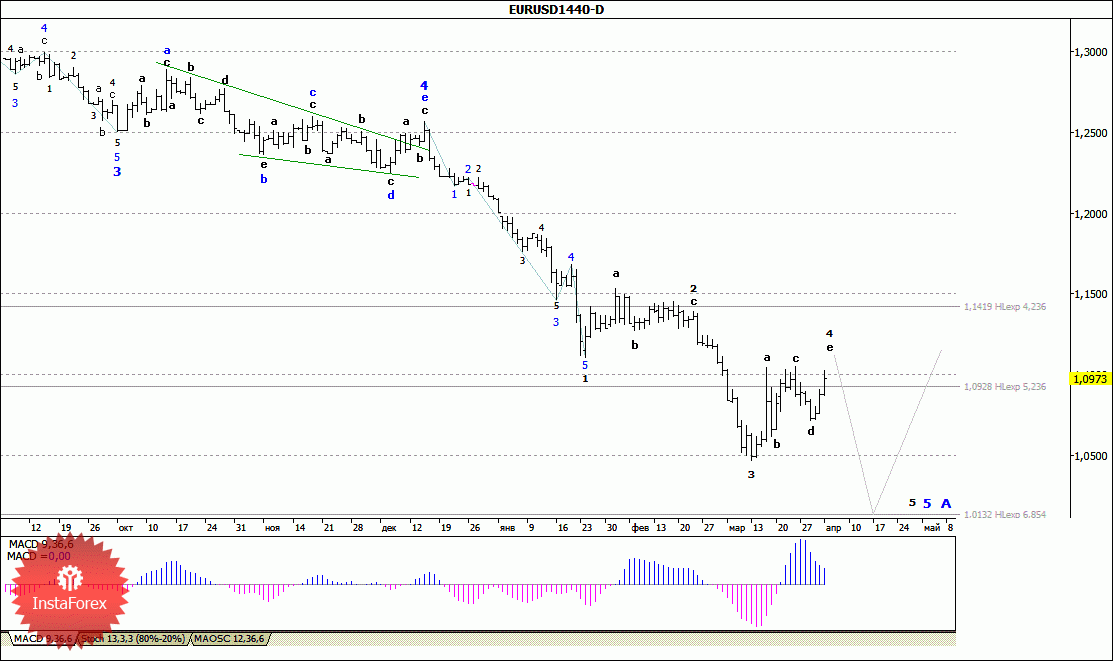Click the янв month label on time axis
This screenshot has height=661, width=1113.
[507, 528]
